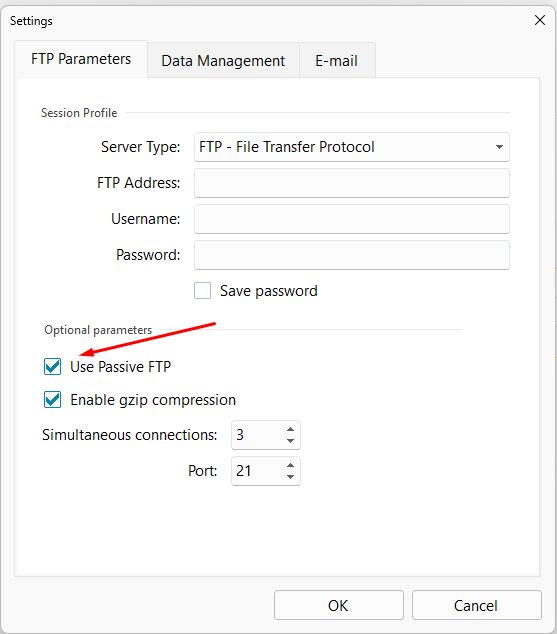Close the Settings dialog with the X icon
557x634 pixels.
[x=540, y=20]
